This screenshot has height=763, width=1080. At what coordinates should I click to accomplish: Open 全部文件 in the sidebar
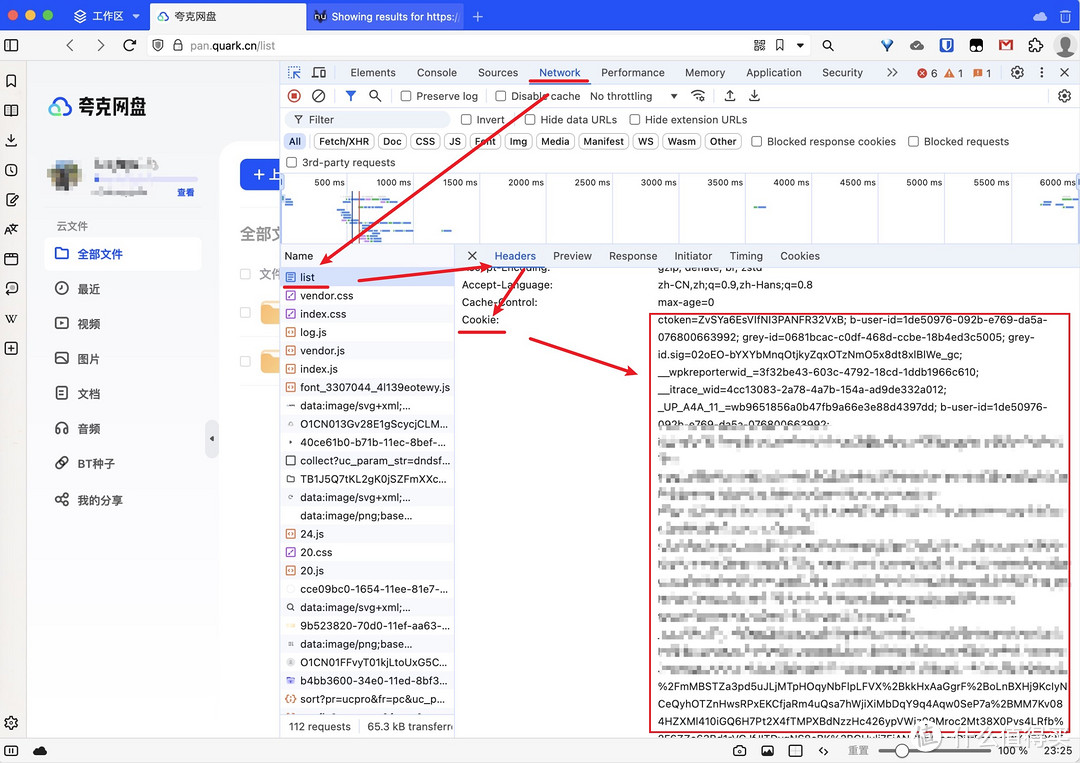click(100, 254)
